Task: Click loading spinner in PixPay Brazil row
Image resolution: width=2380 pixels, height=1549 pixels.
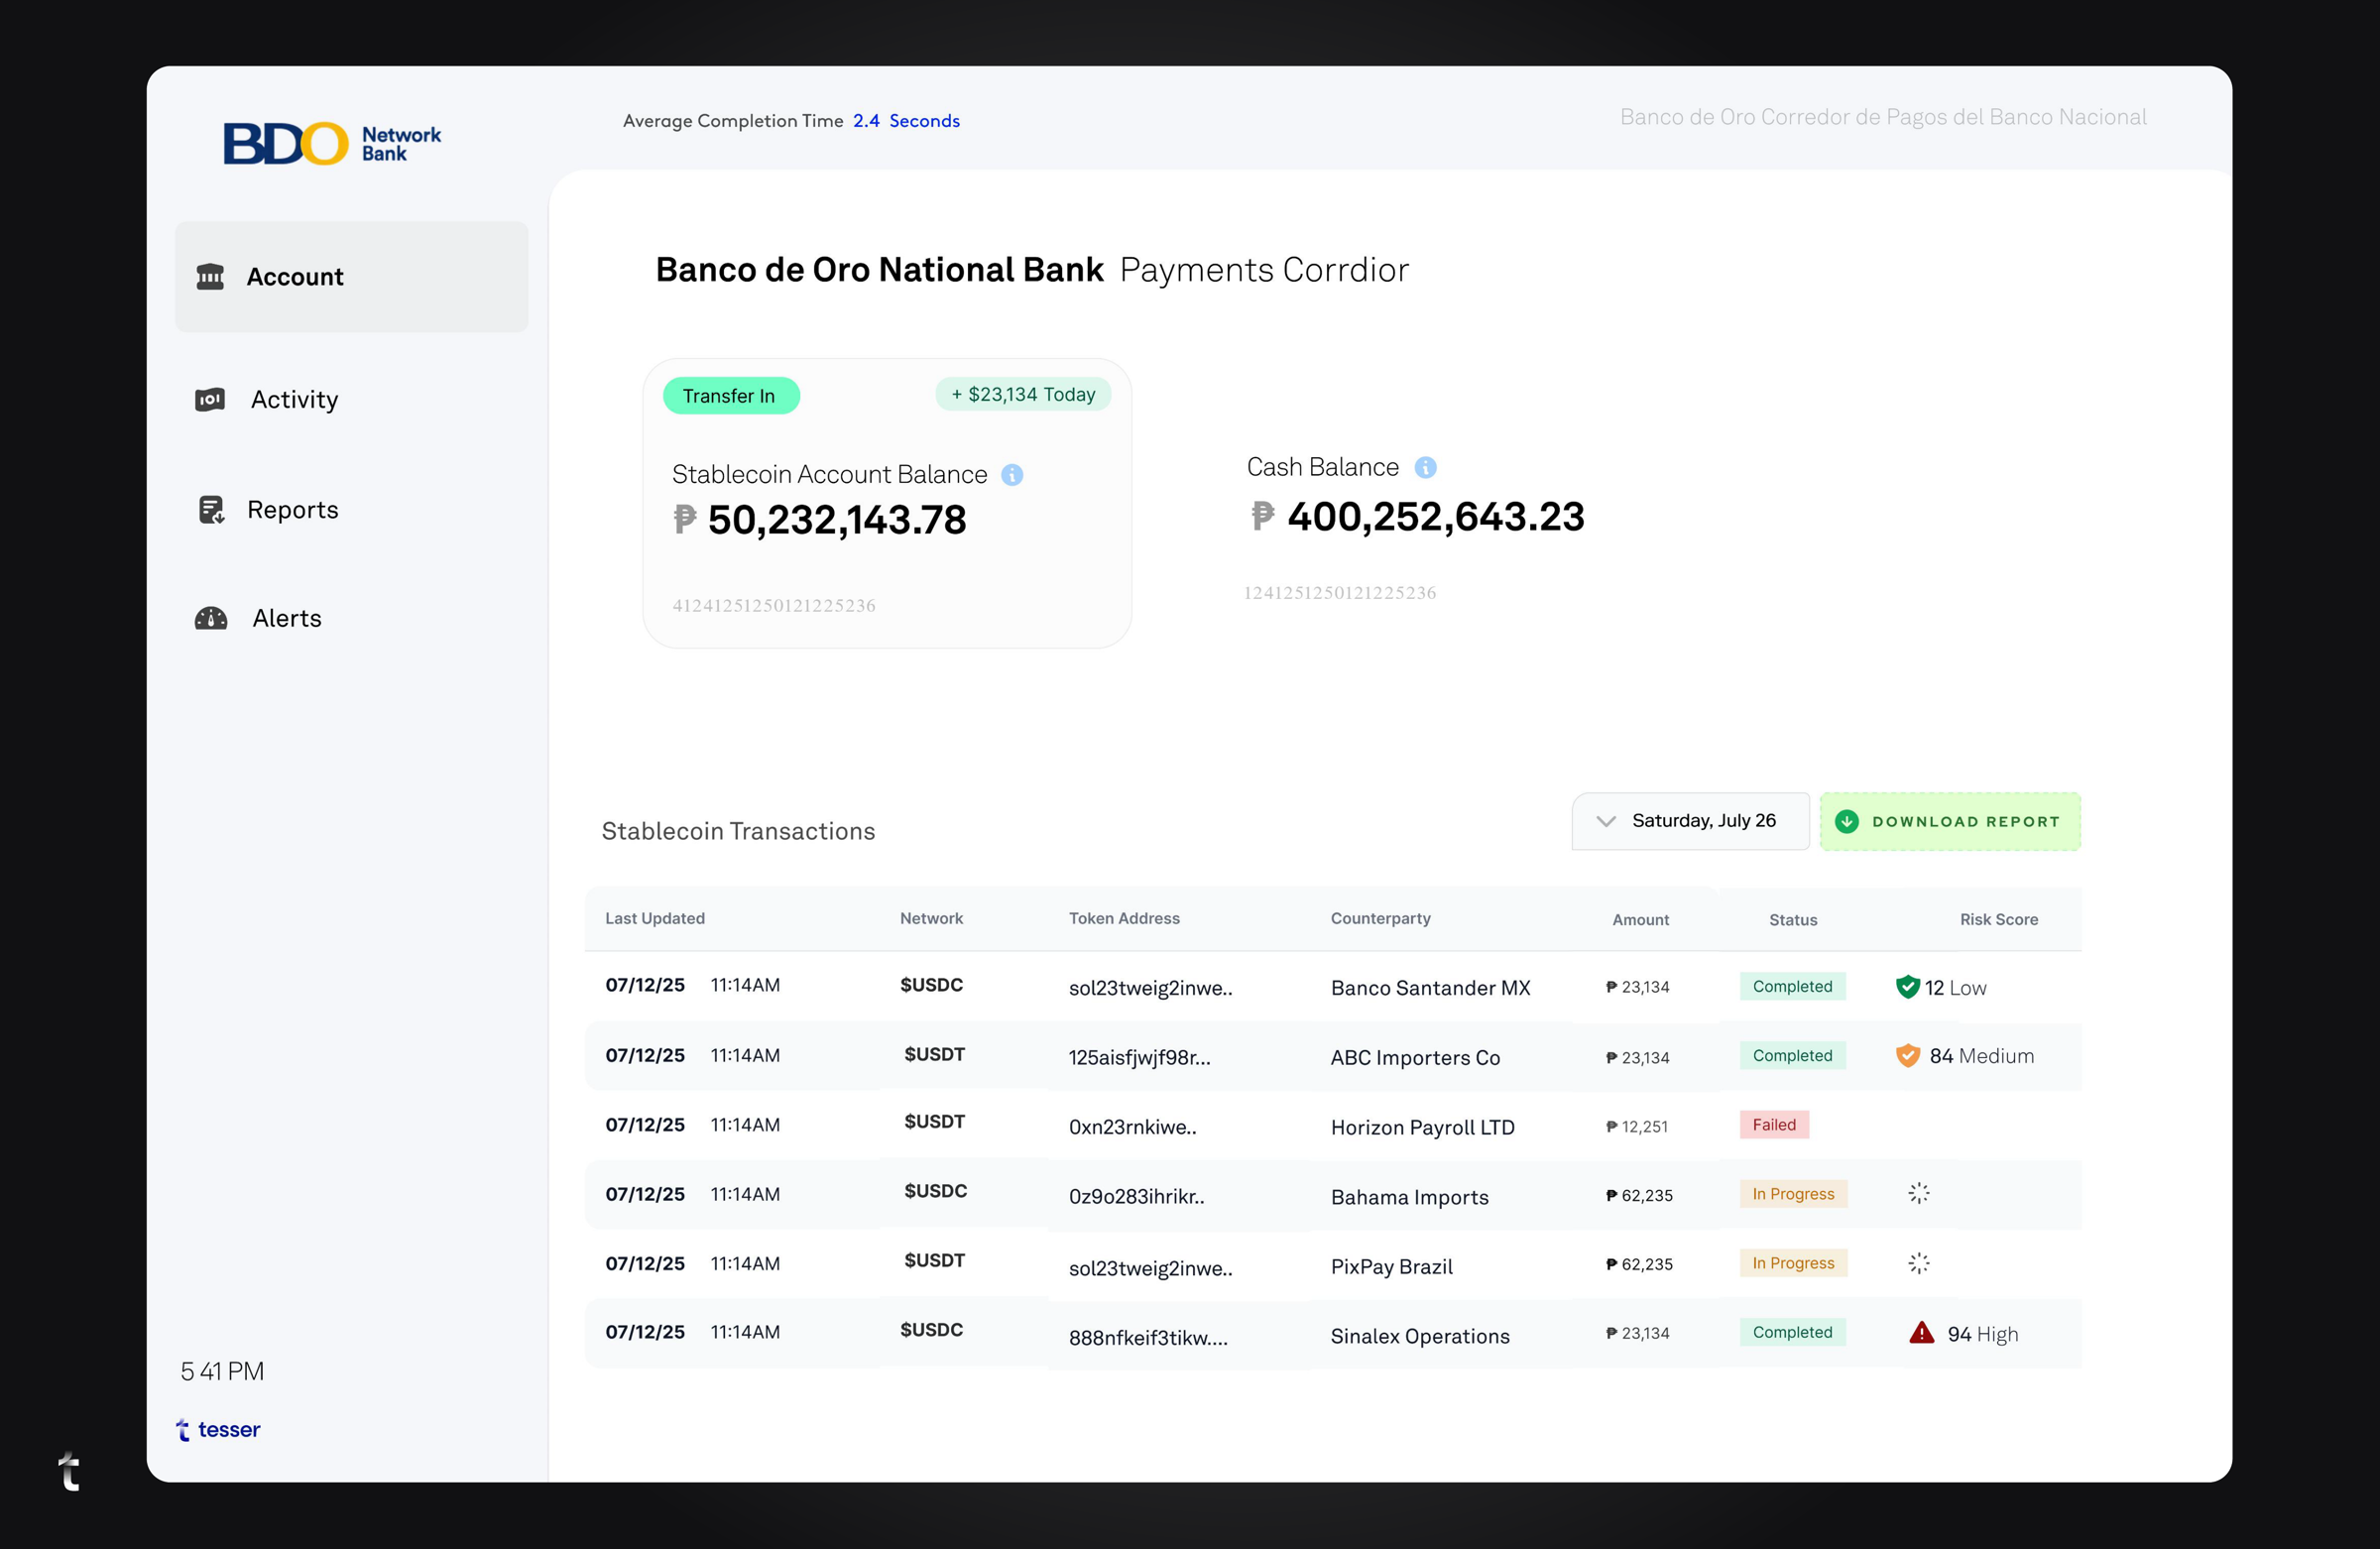Action: [1918, 1264]
